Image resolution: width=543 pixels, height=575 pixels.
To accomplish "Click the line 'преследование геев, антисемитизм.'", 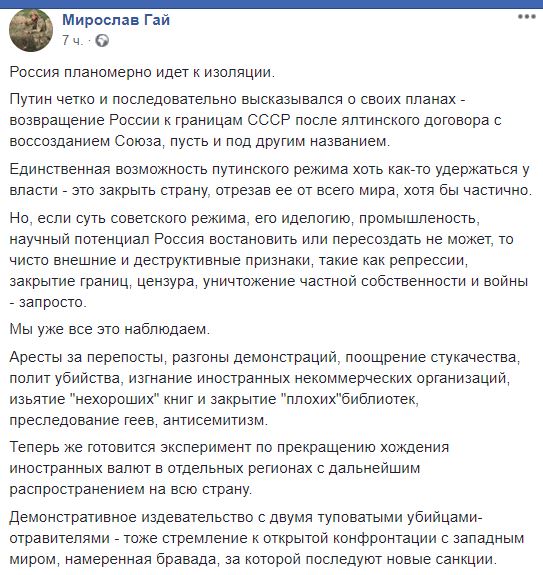I will 139,420.
